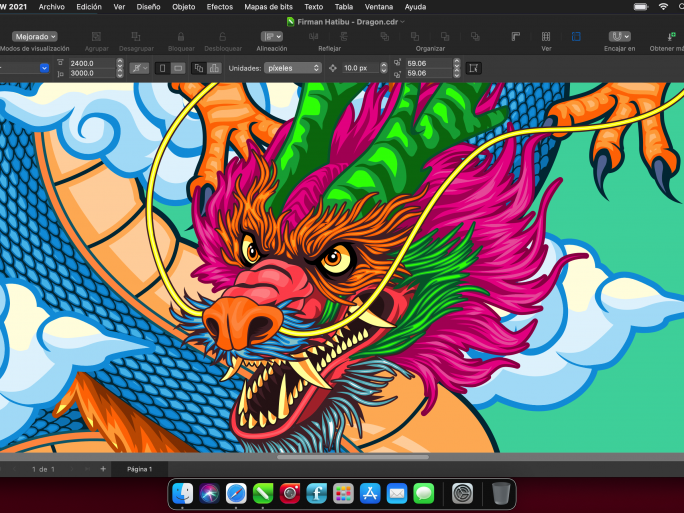The width and height of the screenshot is (684, 513).
Task: Click the Reflejar mirror horizontally icon
Action: [x=313, y=37]
